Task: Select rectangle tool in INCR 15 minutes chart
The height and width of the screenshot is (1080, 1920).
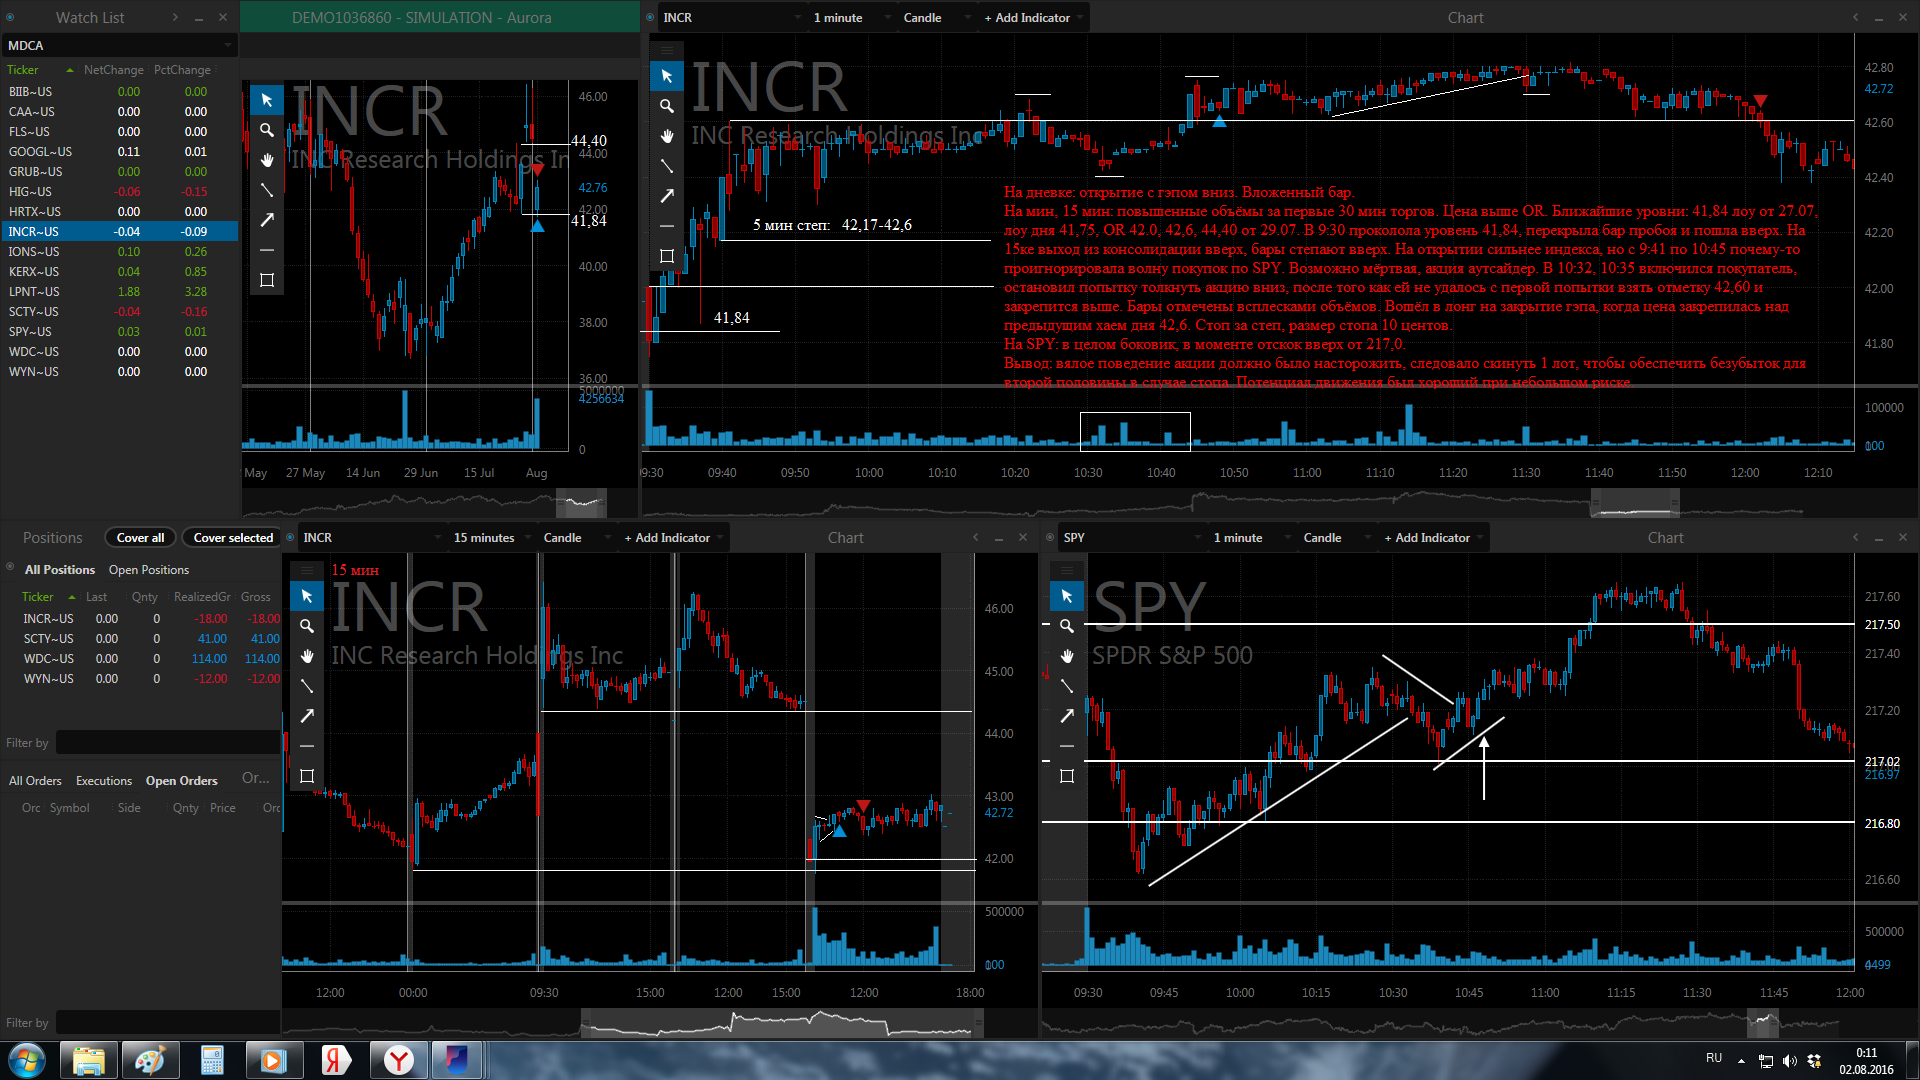Action: coord(307,776)
